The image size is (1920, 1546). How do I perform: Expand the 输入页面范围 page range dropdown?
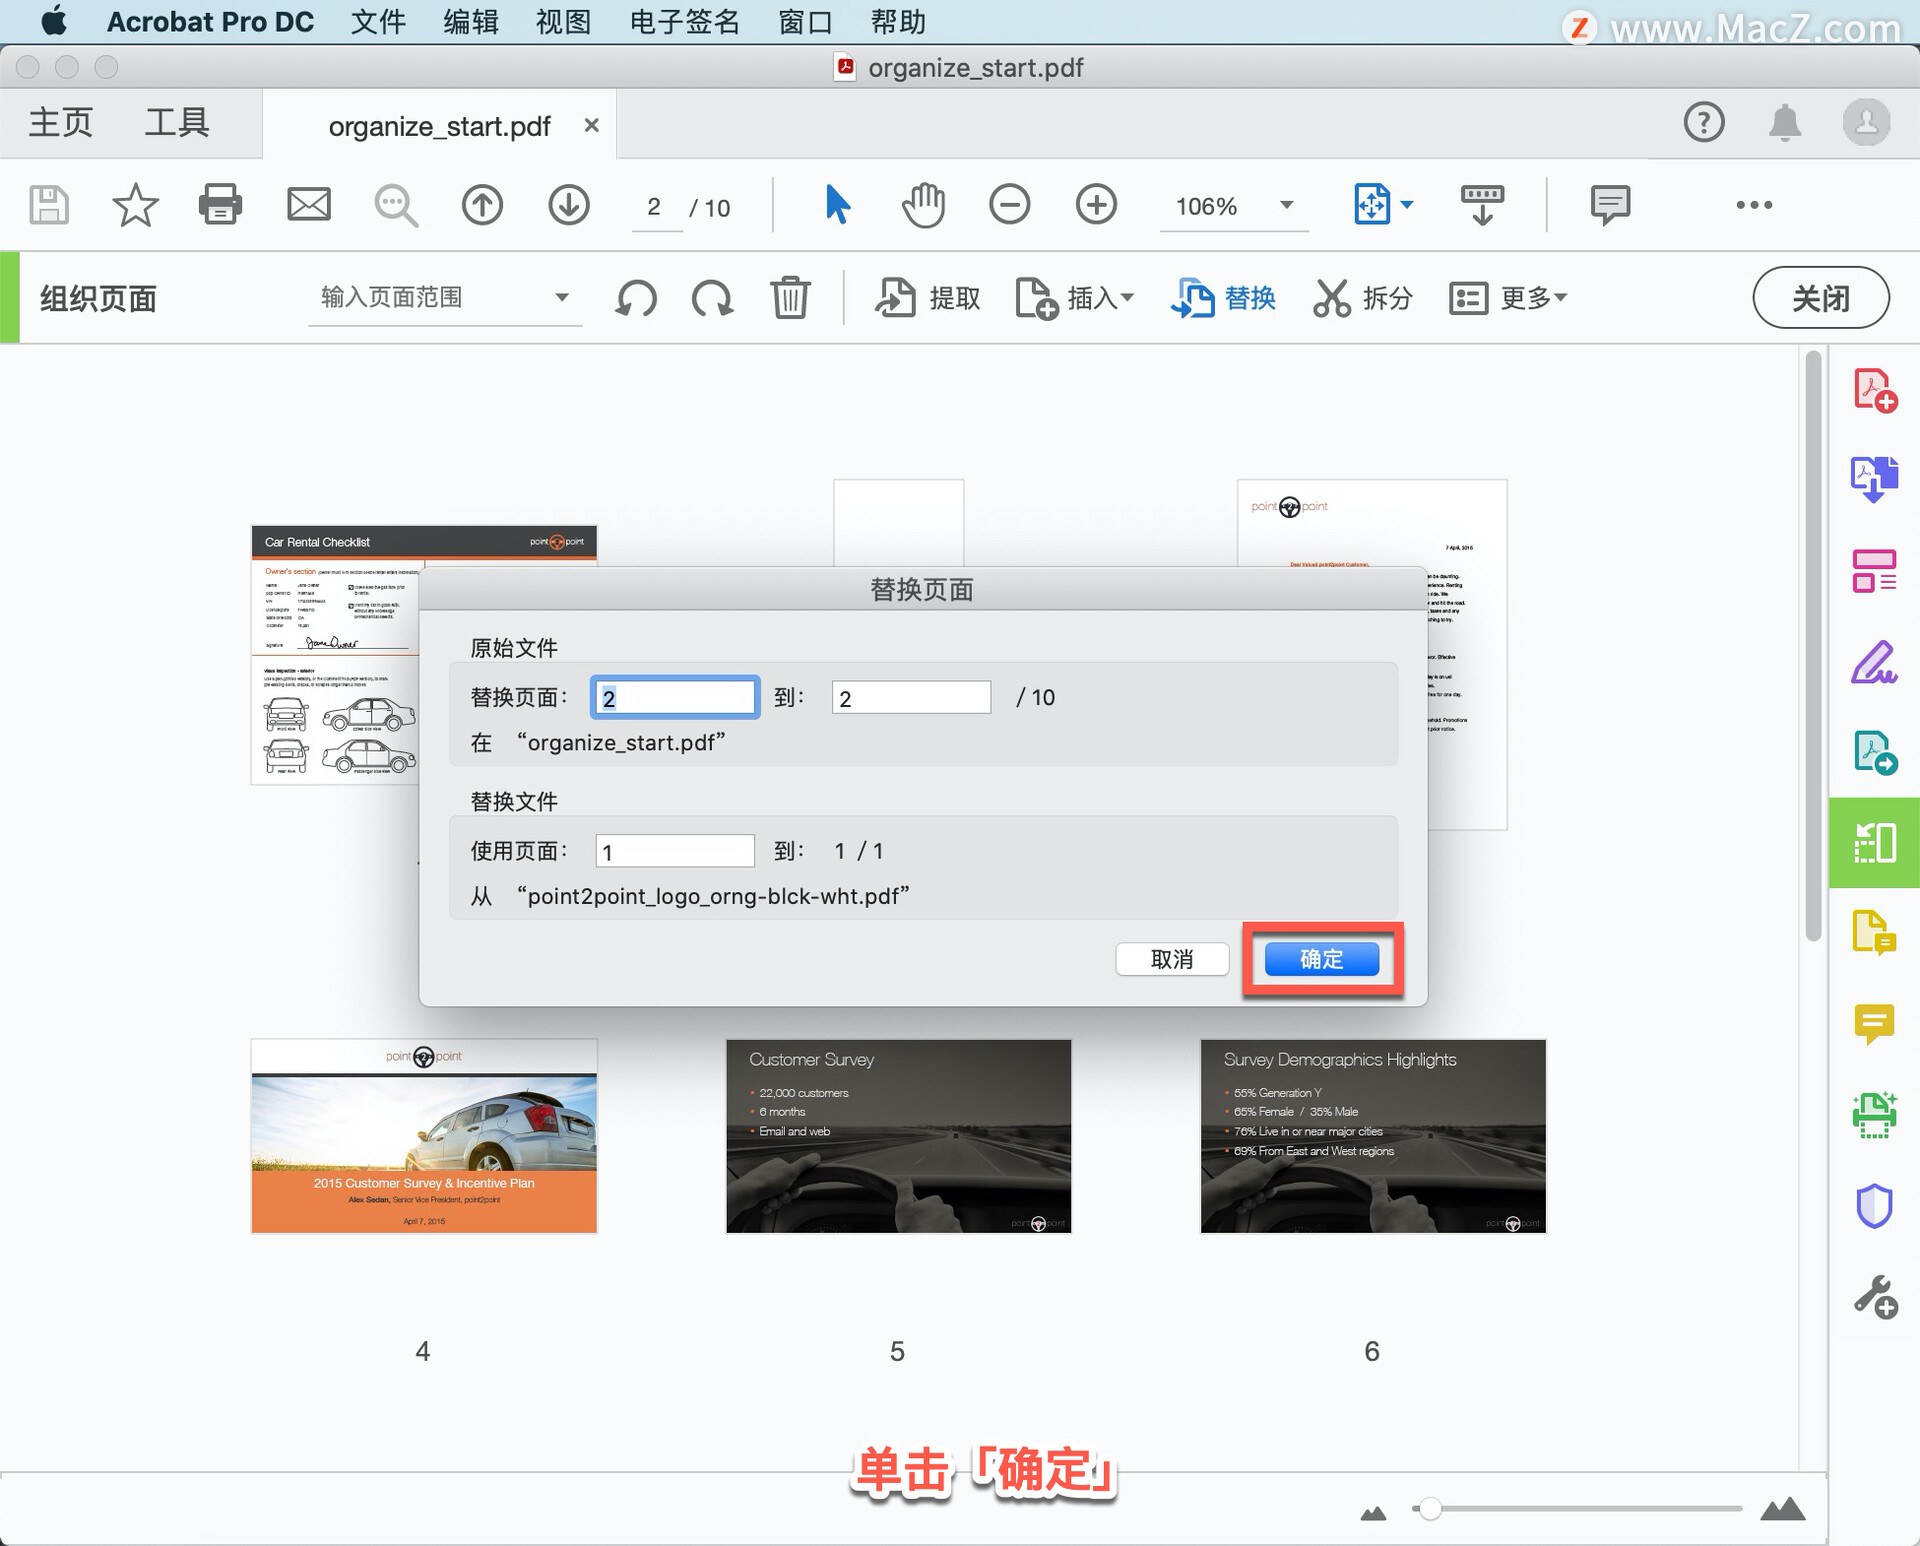(562, 298)
